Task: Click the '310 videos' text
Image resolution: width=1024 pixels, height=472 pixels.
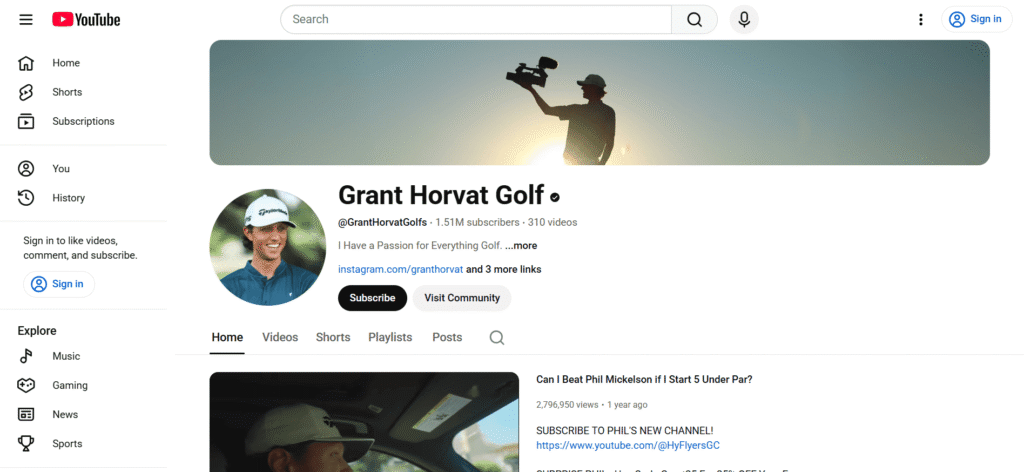Action: [x=552, y=223]
